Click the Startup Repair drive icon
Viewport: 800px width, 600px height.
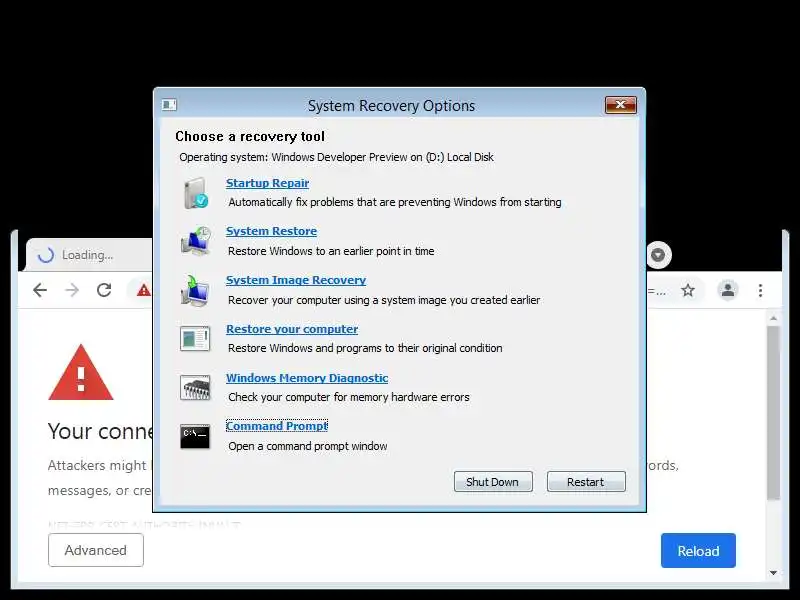pyautogui.click(x=195, y=193)
